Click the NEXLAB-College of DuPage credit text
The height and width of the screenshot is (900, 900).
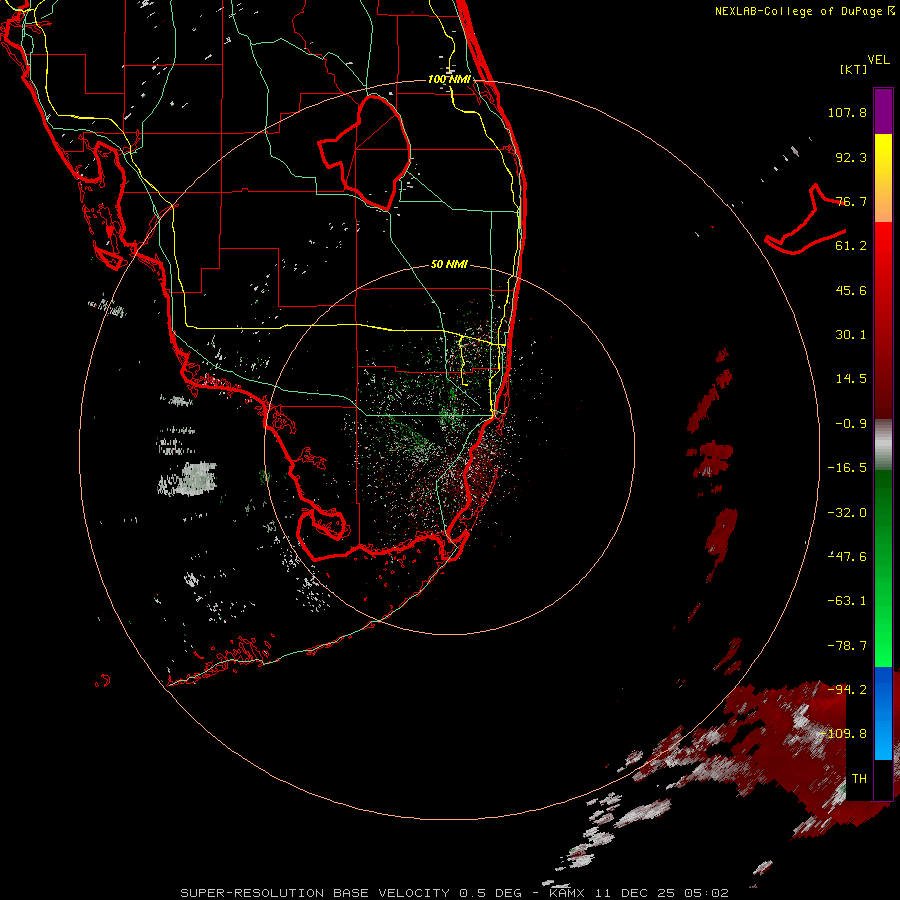pyautogui.click(x=801, y=11)
